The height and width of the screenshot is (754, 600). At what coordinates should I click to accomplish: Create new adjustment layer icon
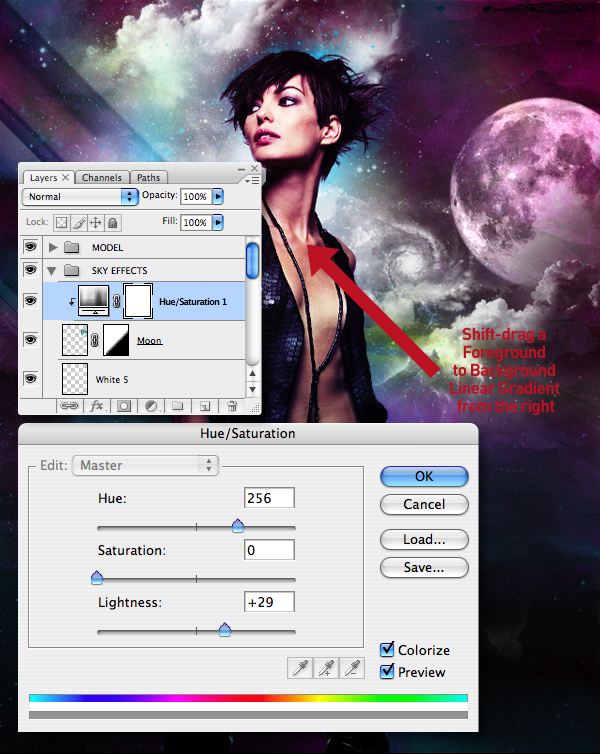click(x=151, y=406)
